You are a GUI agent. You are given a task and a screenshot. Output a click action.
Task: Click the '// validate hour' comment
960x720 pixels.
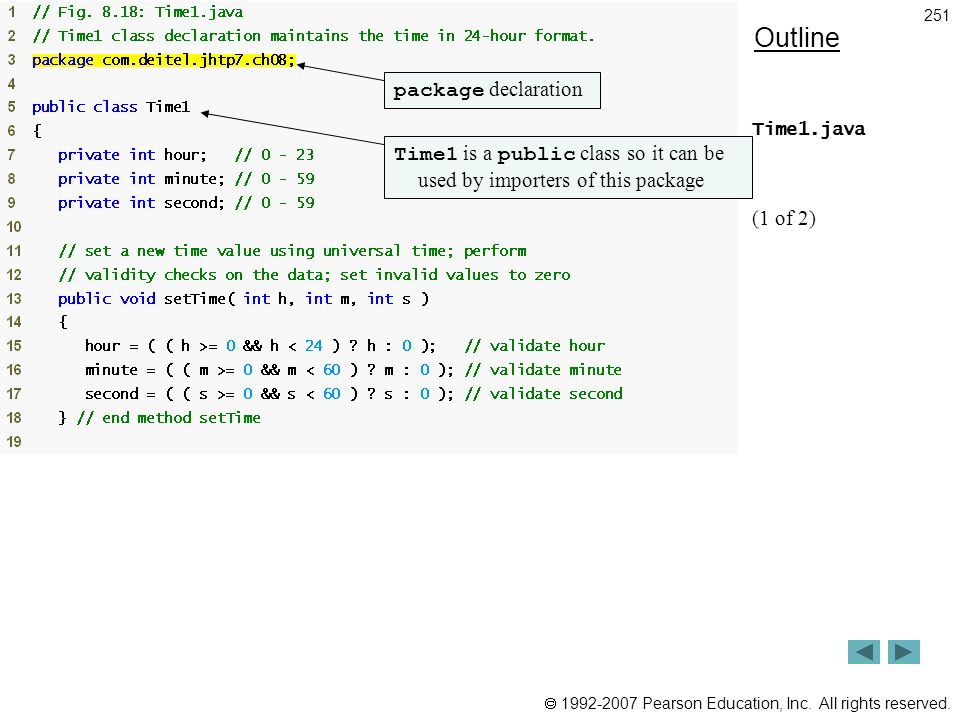click(x=535, y=346)
